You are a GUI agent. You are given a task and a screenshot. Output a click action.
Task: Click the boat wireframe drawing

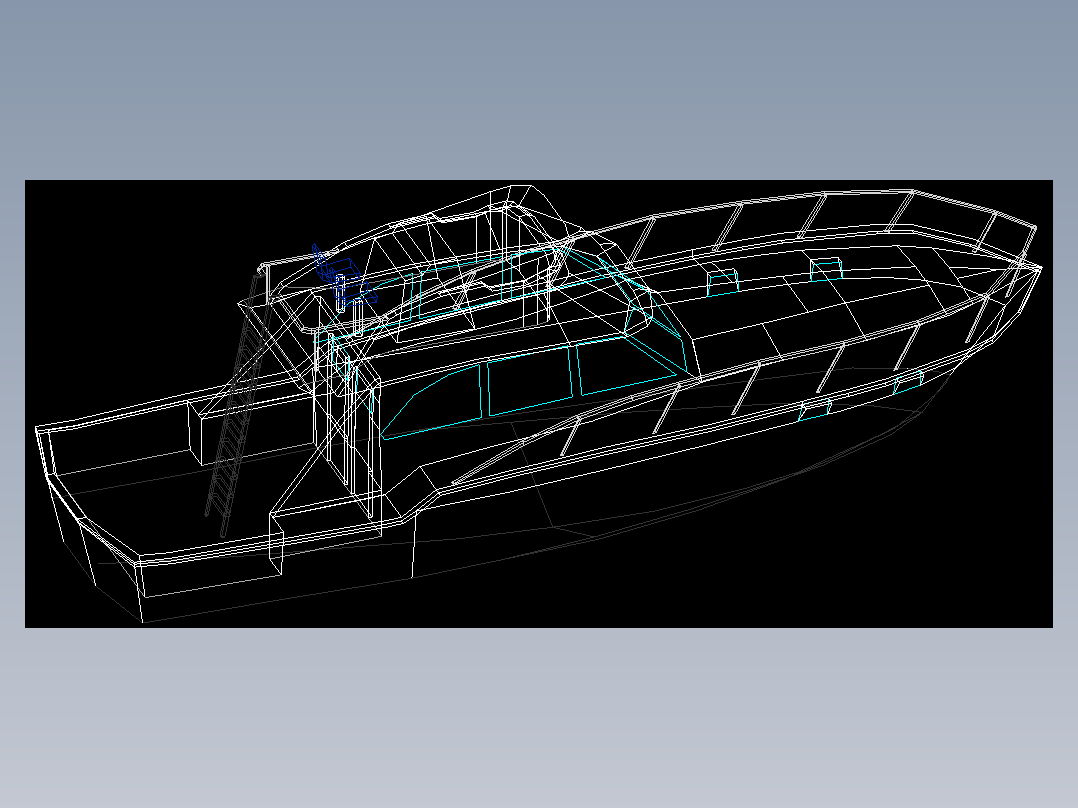[x=538, y=404]
